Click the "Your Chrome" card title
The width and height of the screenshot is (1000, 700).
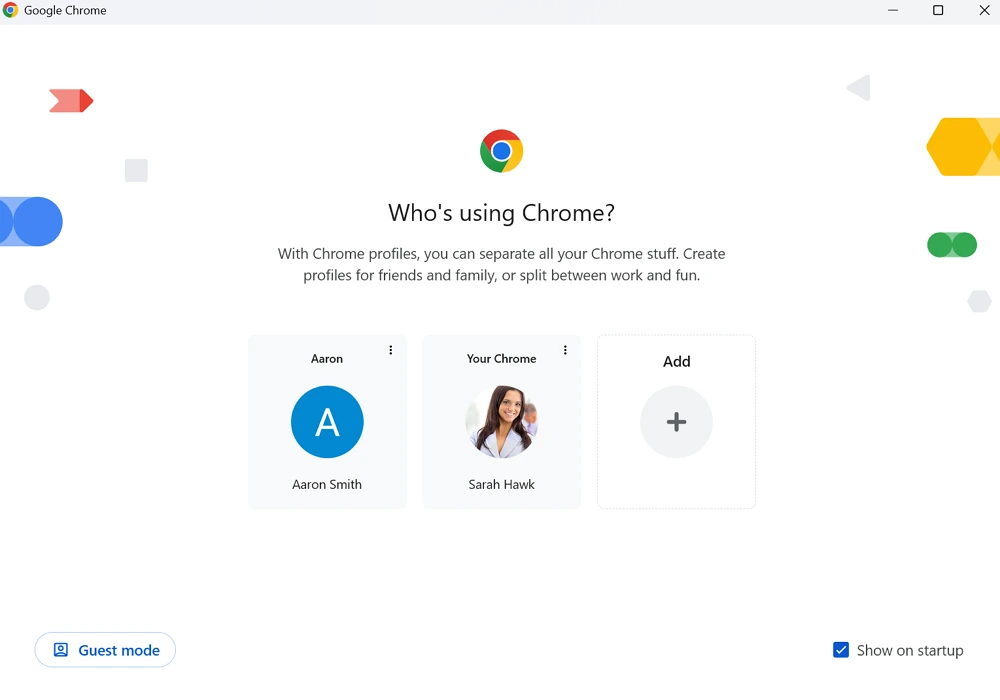[x=501, y=358]
